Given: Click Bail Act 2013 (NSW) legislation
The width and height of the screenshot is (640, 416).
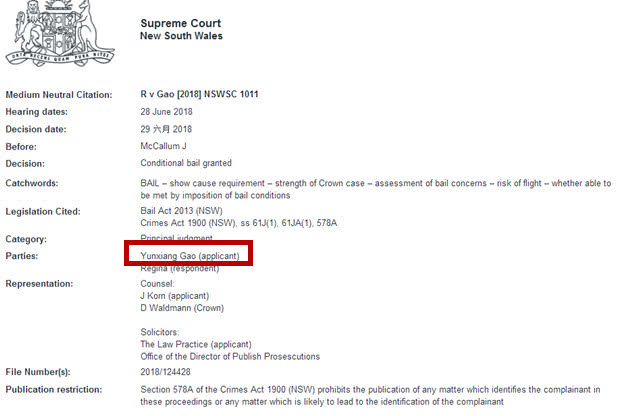Looking at the screenshot, I should click(x=183, y=211).
